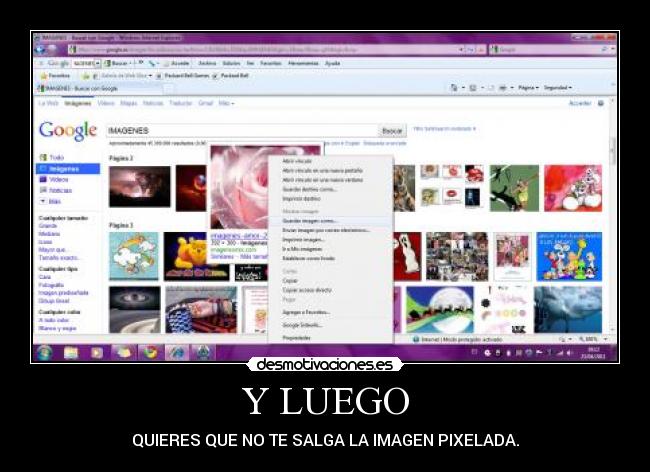Open Gmail from Google top navigation
The width and height of the screenshot is (650, 472).
pyautogui.click(x=205, y=103)
